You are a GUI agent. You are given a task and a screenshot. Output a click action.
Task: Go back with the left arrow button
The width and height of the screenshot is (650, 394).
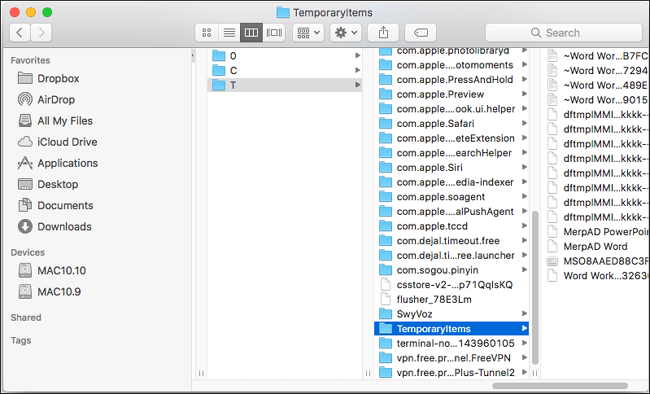pos(19,33)
